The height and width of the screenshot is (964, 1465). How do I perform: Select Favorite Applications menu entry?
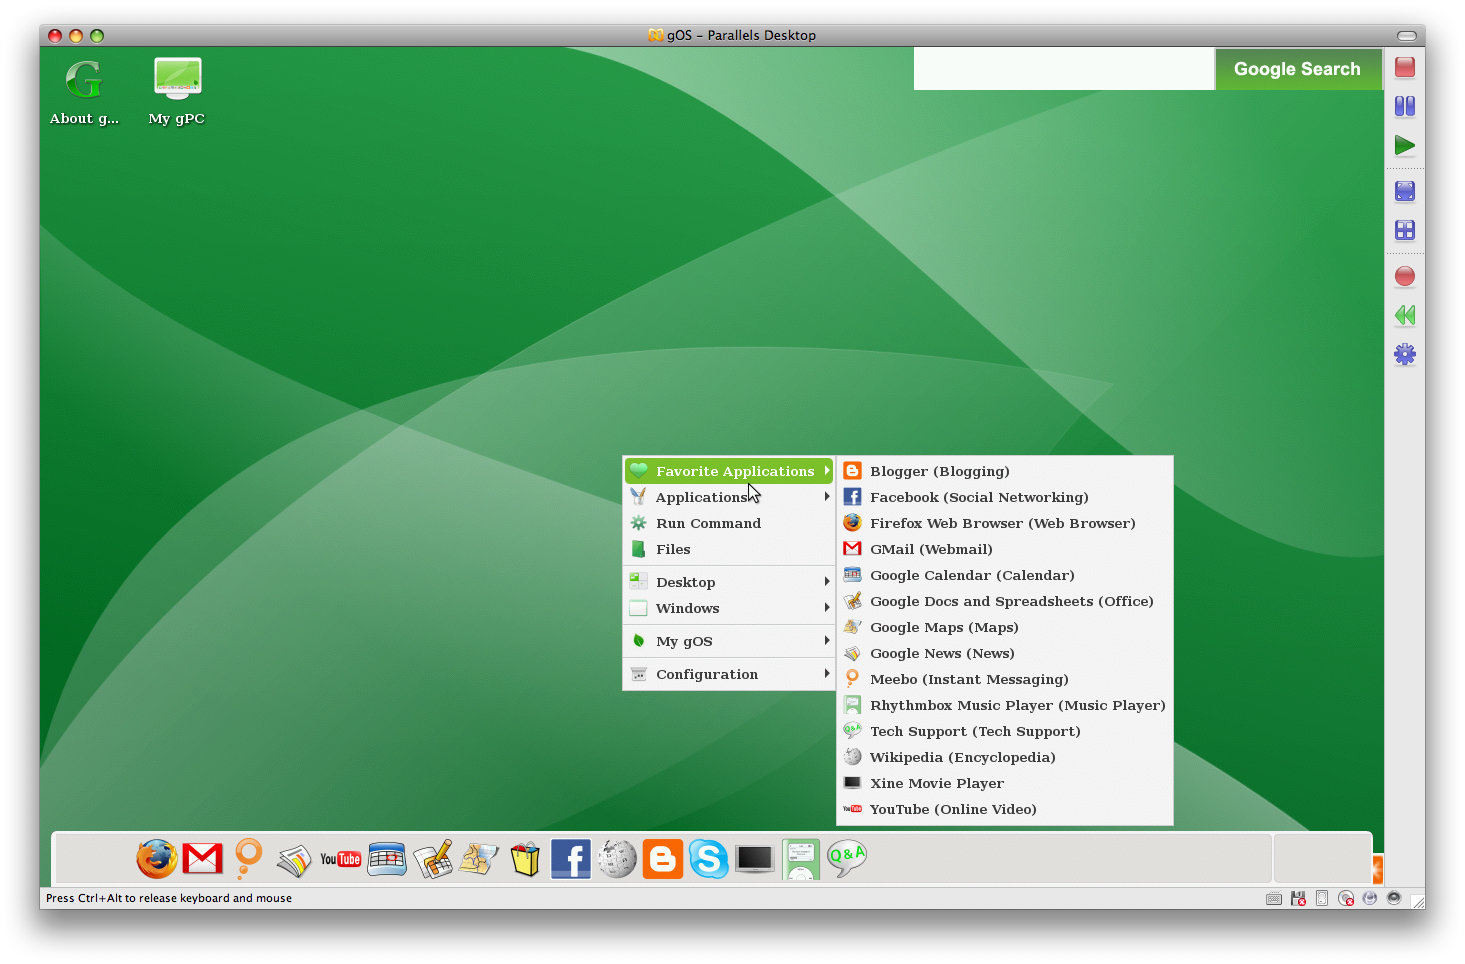[728, 471]
